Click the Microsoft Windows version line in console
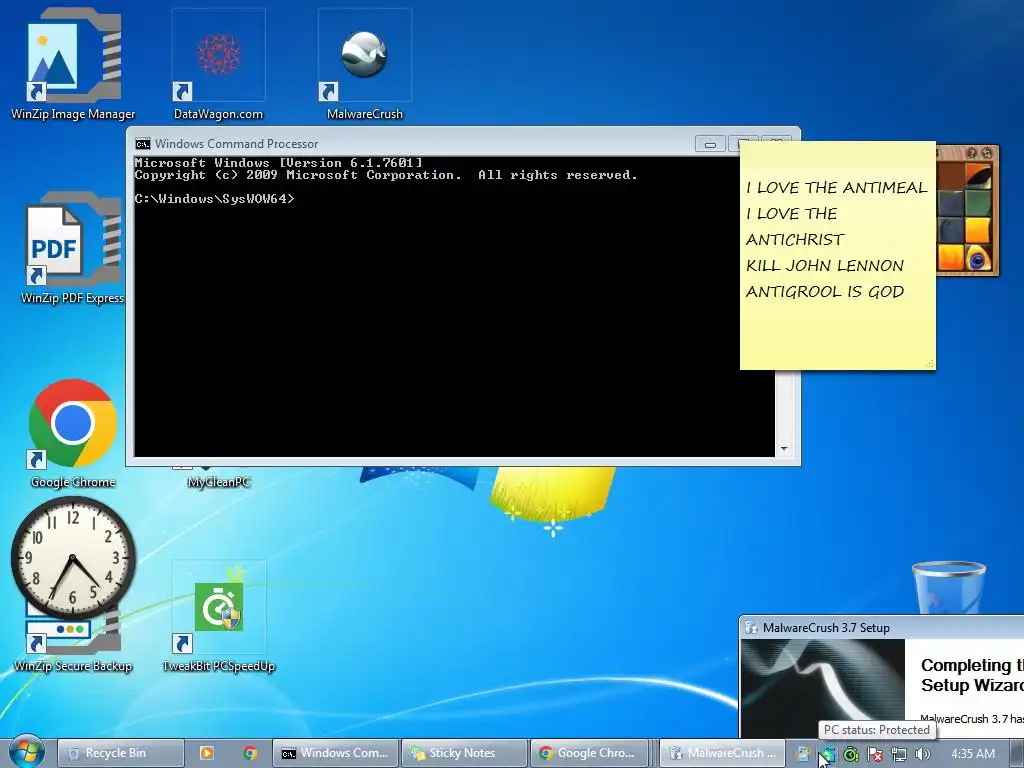This screenshot has width=1024, height=768. (279, 163)
